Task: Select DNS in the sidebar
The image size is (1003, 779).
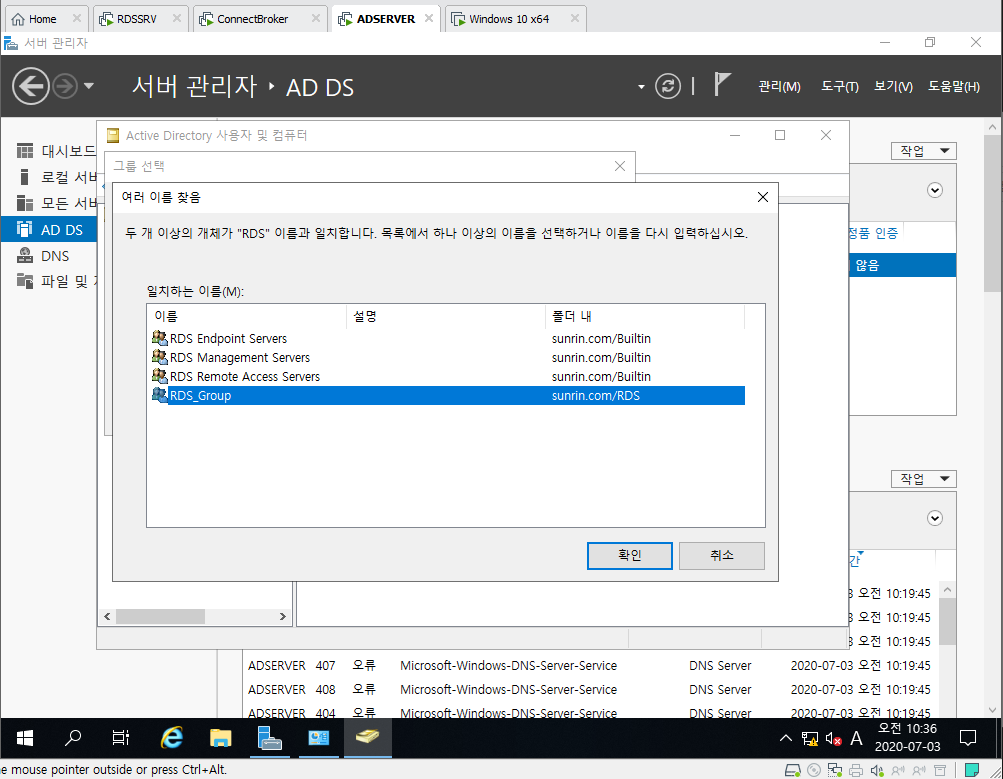Action: [49, 256]
